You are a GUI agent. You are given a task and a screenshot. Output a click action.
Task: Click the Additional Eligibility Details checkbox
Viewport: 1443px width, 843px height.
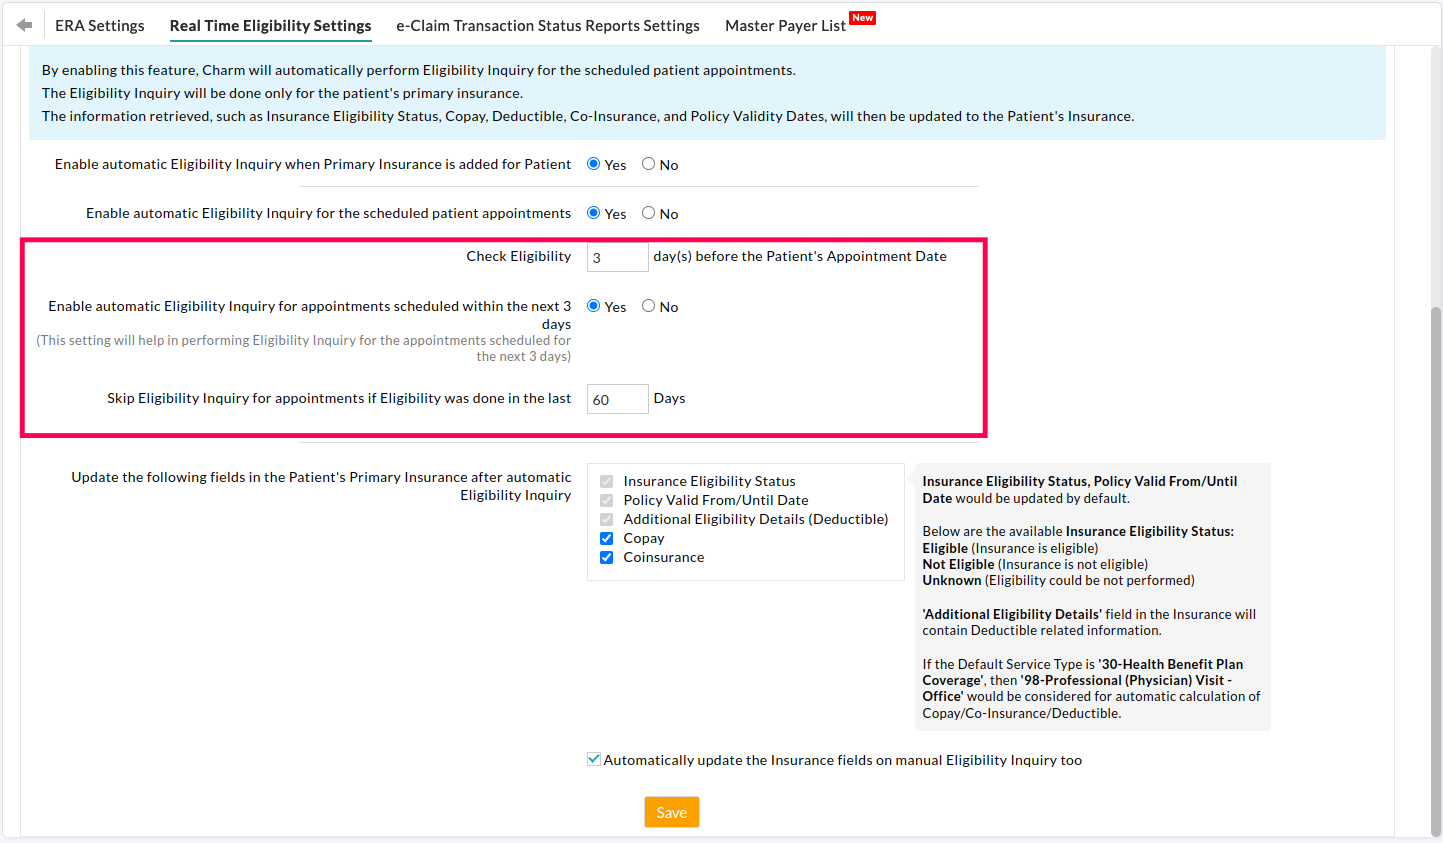click(x=606, y=519)
